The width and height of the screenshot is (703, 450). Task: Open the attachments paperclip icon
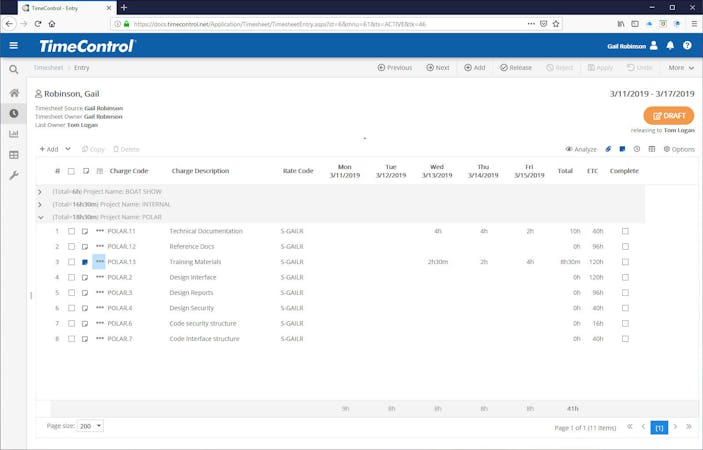tap(608, 149)
